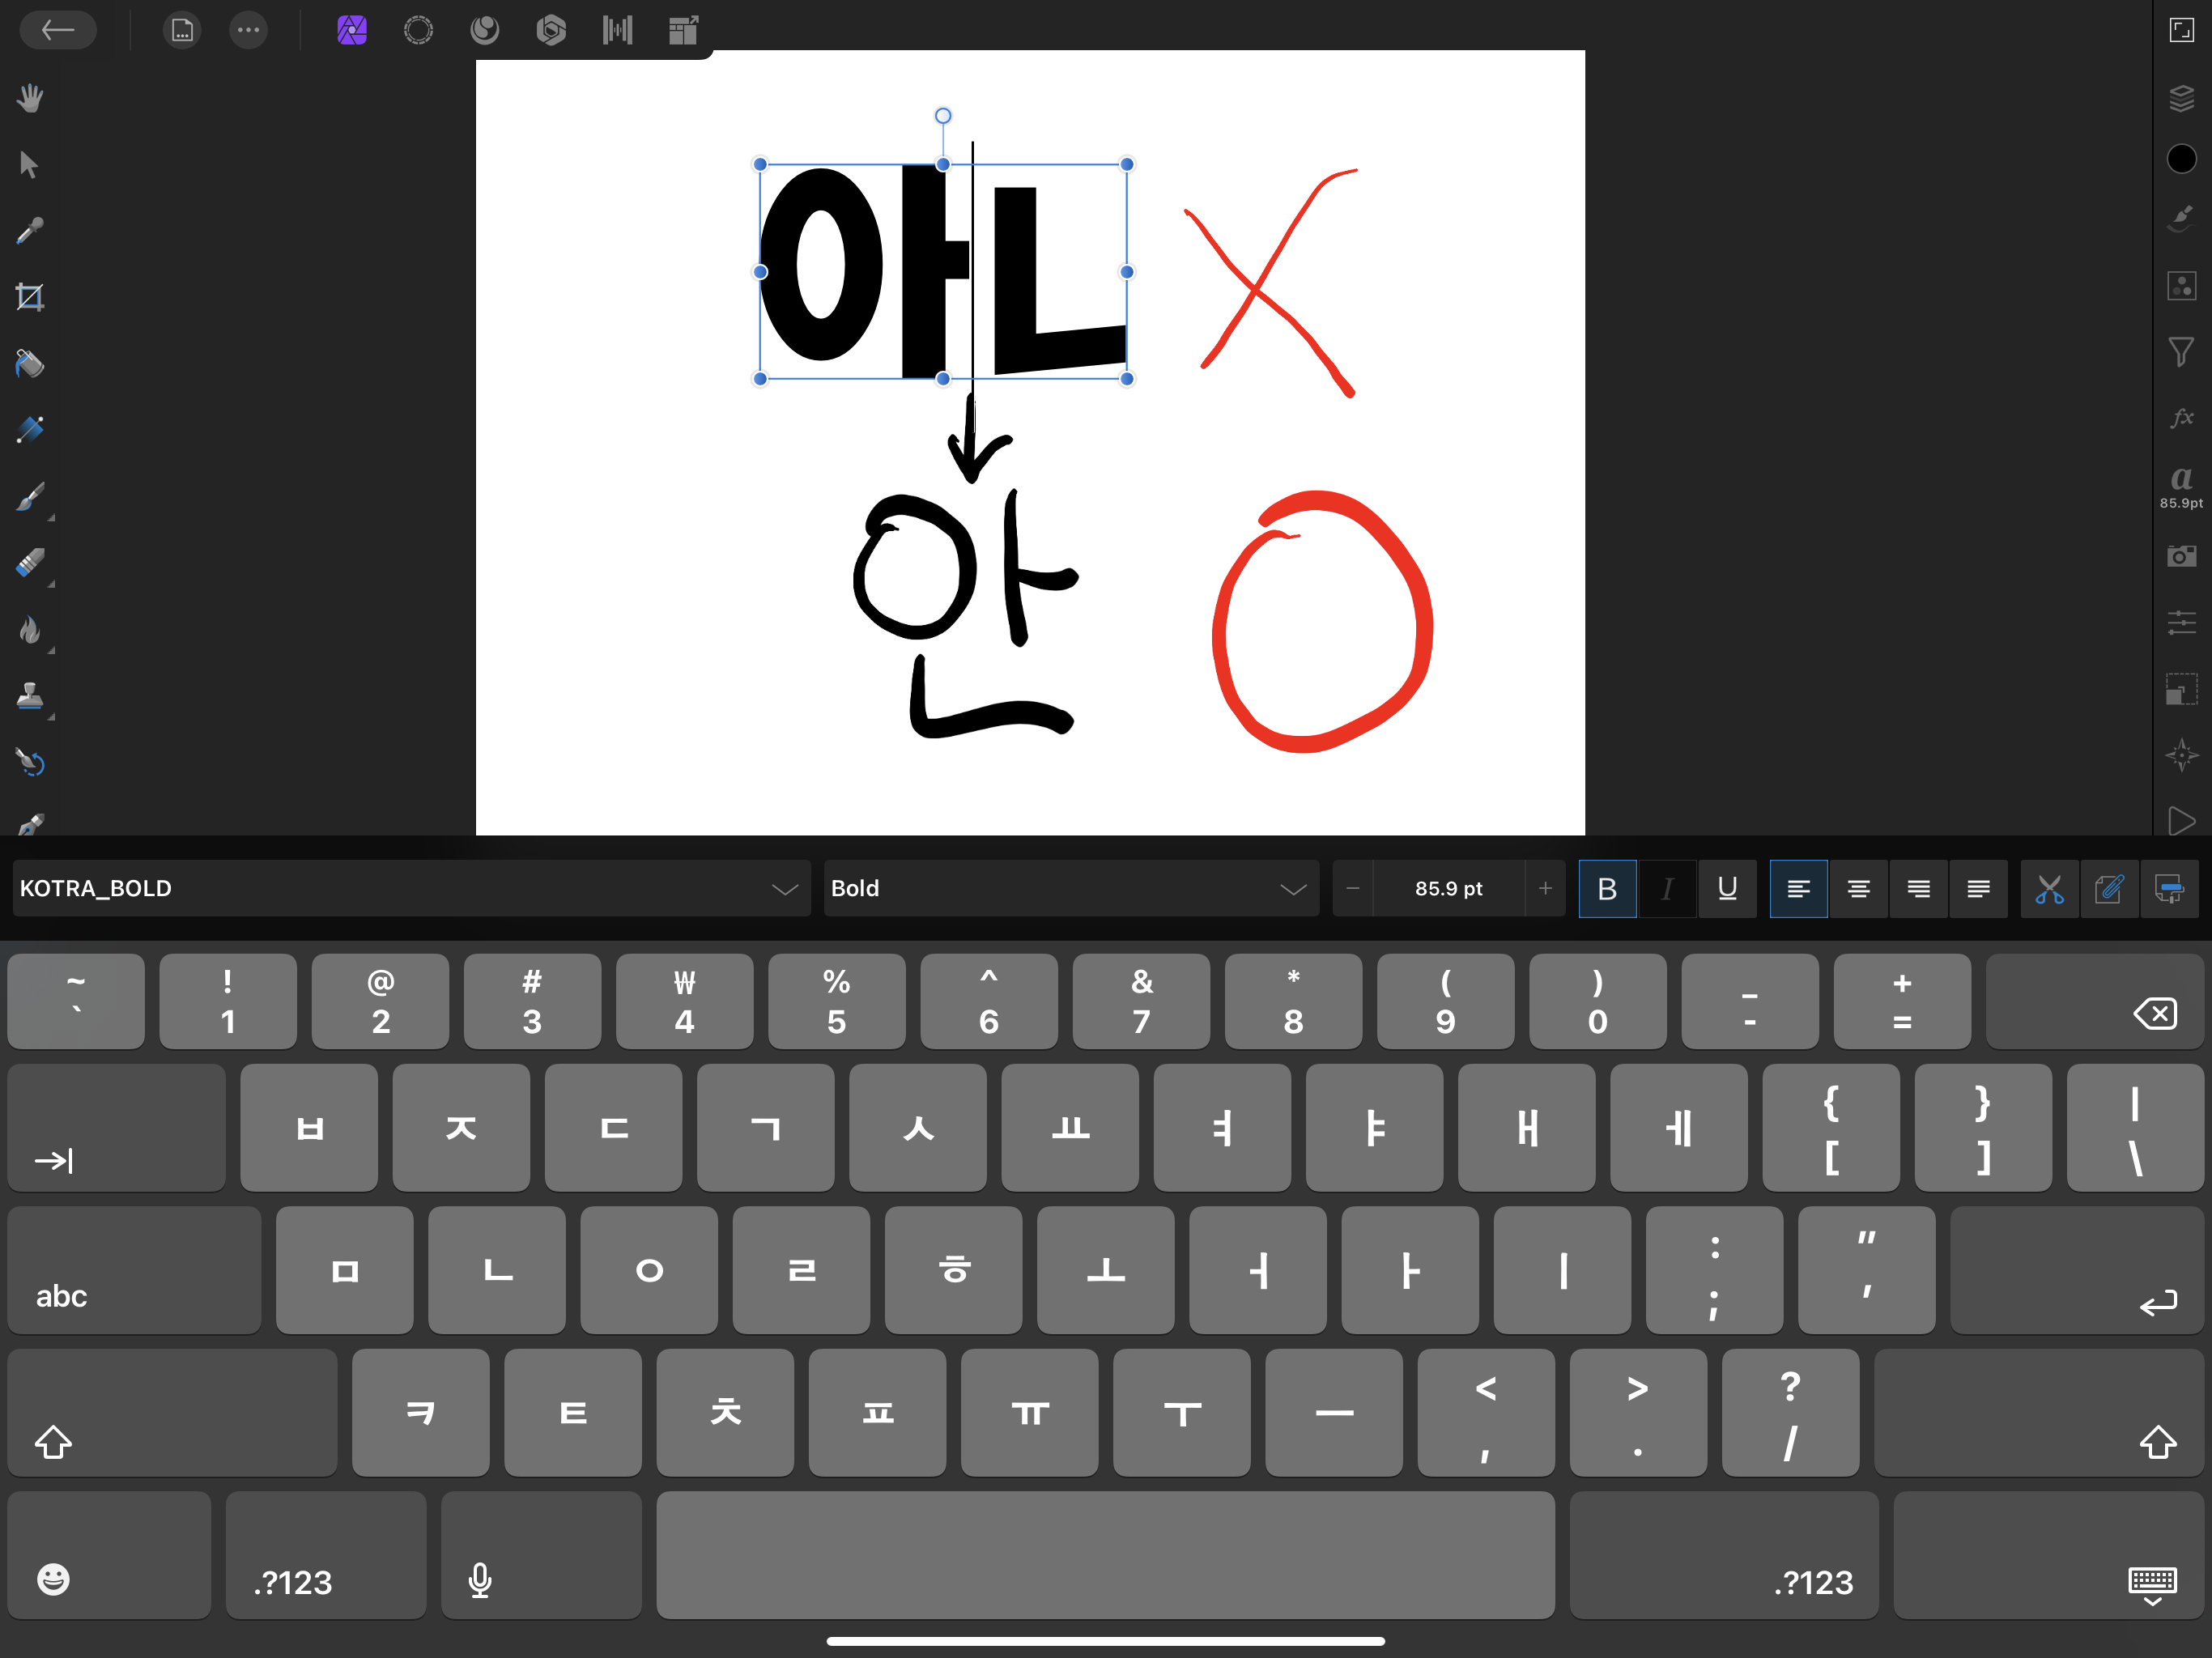Tap the ㄴ key
Image resolution: width=2212 pixels, height=1658 pixels.
point(497,1270)
